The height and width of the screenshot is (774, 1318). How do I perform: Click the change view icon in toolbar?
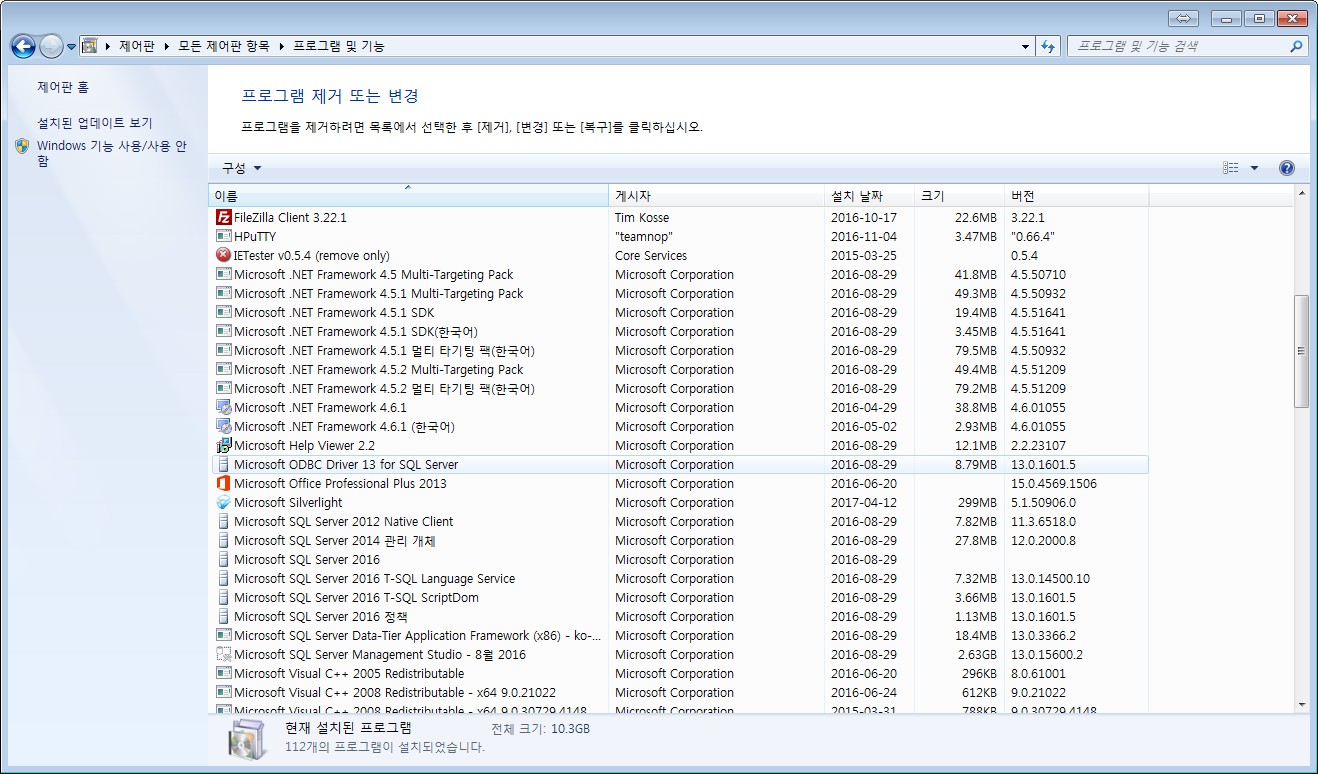pyautogui.click(x=1231, y=168)
